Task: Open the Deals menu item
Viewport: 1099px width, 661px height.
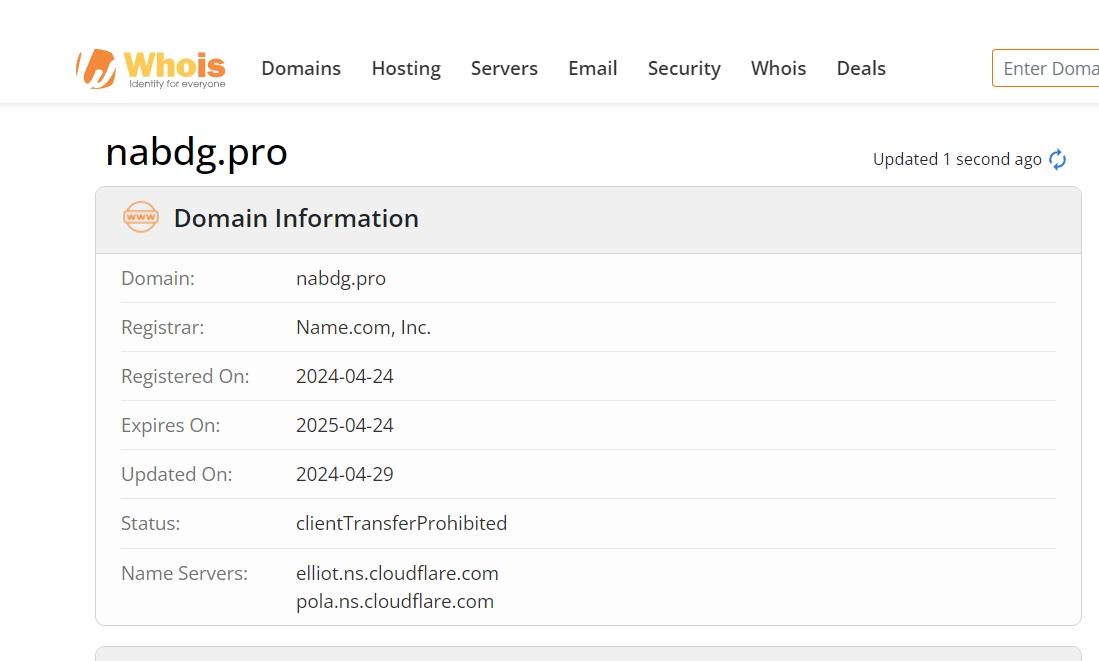Action: 861,68
